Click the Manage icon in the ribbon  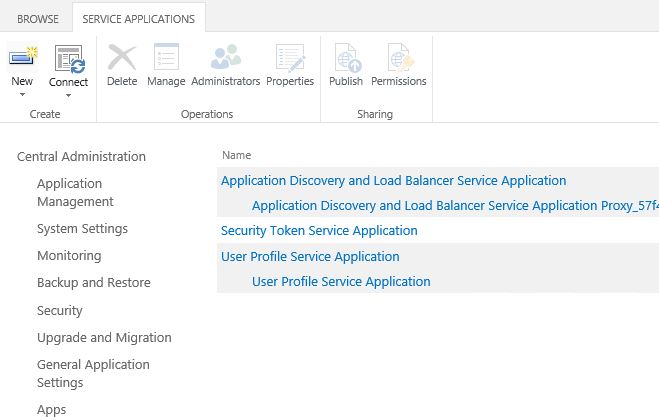tap(166, 58)
